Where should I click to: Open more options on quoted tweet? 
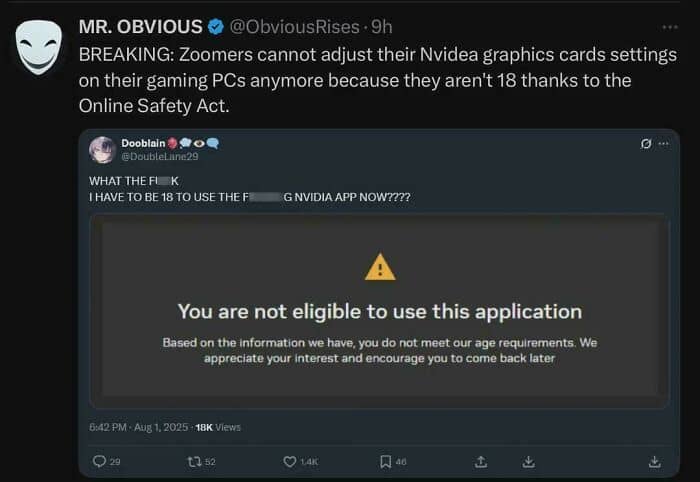click(663, 144)
